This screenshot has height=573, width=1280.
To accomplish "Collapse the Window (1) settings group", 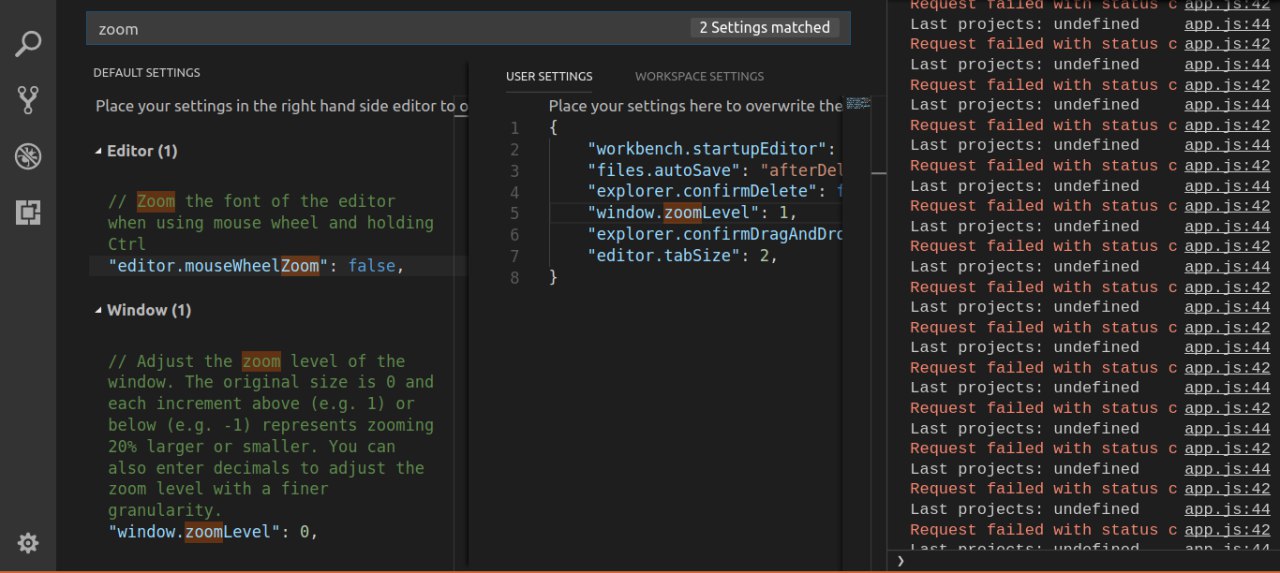I will coord(142,310).
